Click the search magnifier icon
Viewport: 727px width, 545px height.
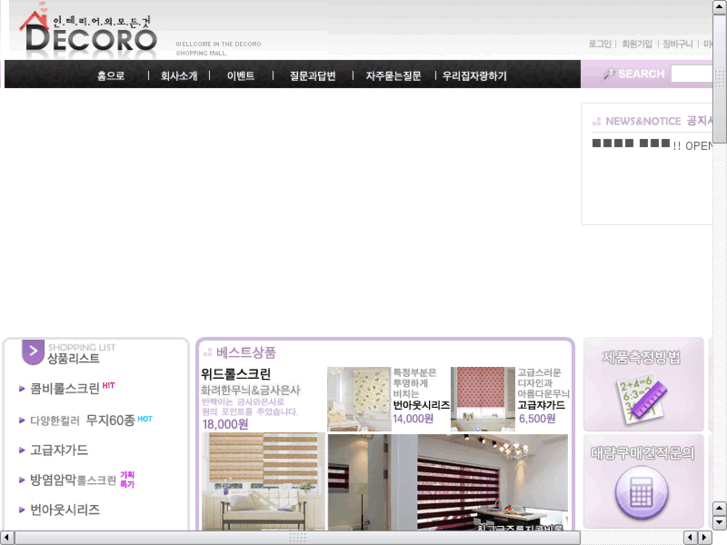coord(609,74)
